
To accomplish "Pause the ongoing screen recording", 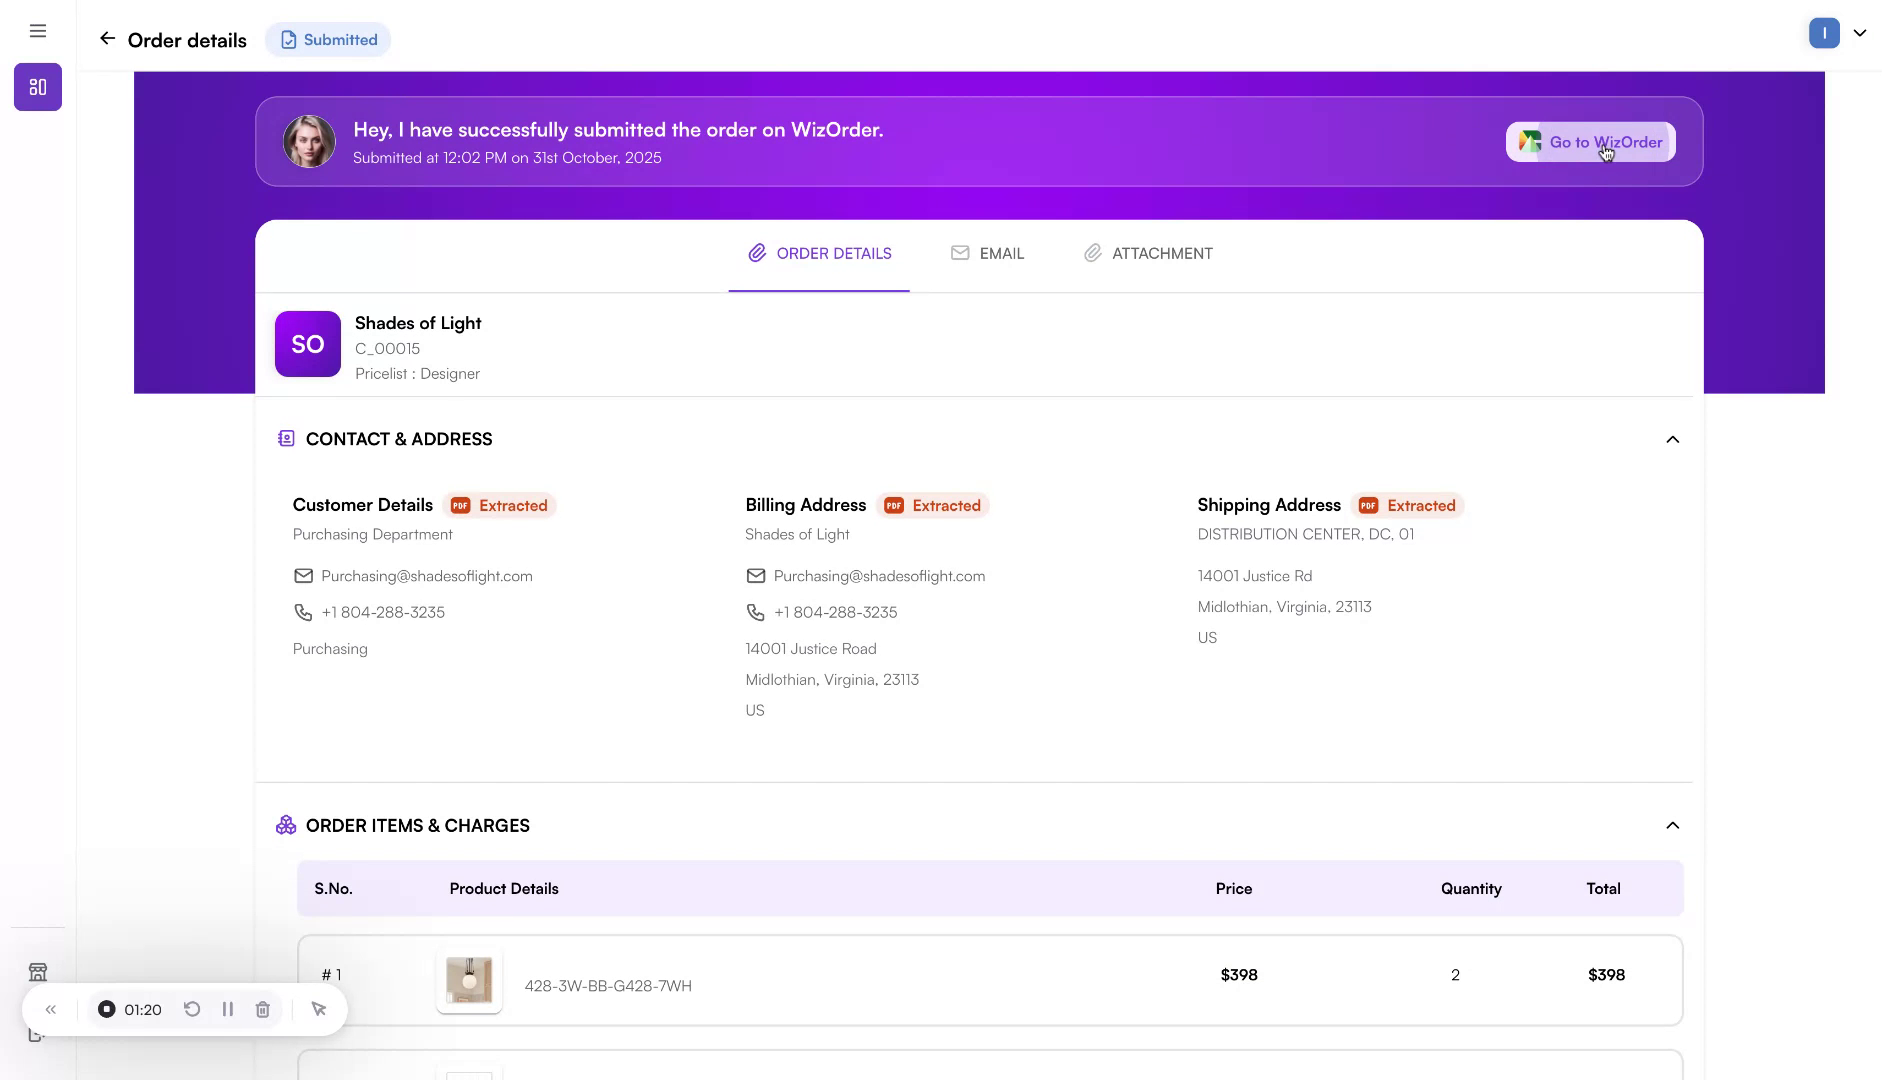I will coord(227,1009).
